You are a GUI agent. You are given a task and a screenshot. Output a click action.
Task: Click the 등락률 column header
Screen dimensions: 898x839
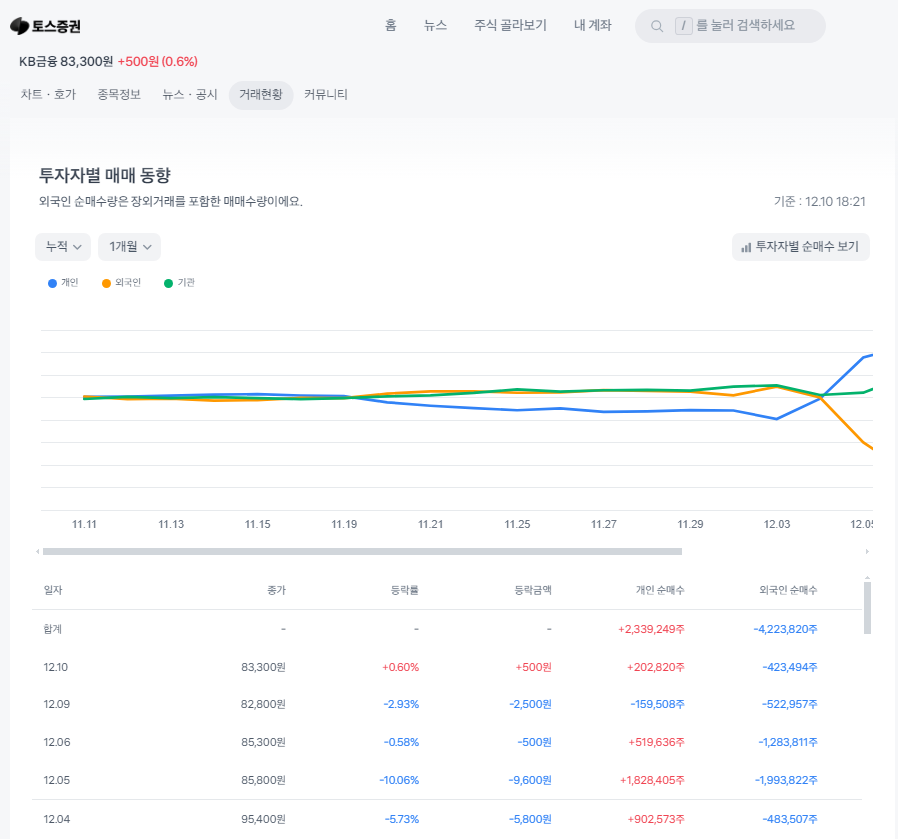pyautogui.click(x=405, y=590)
